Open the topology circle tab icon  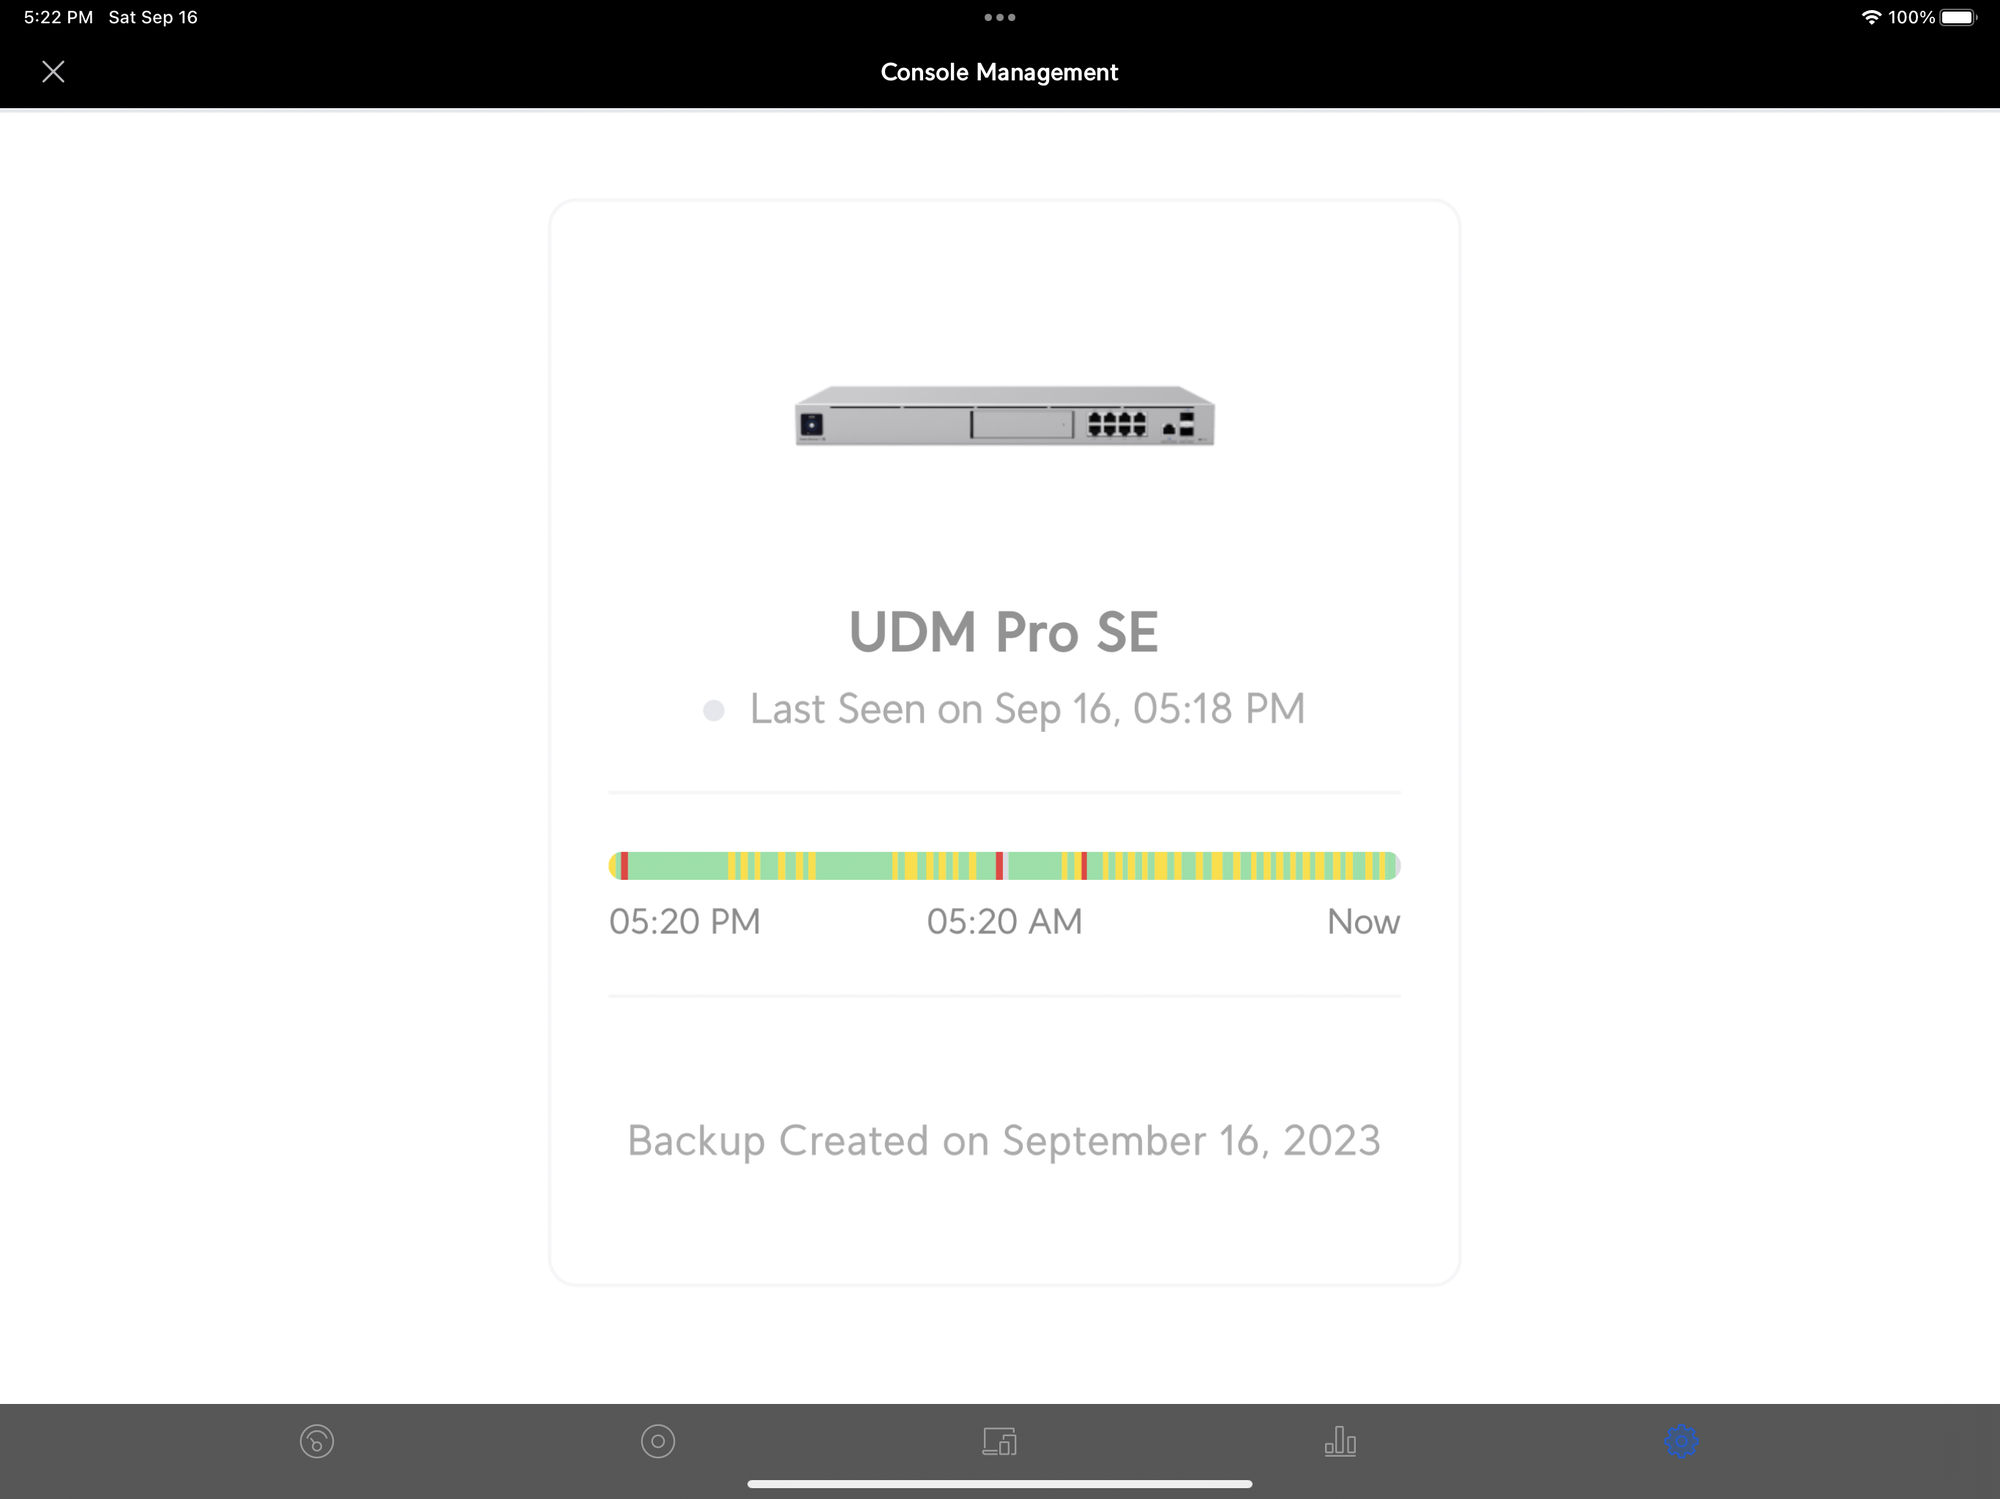tap(658, 1441)
